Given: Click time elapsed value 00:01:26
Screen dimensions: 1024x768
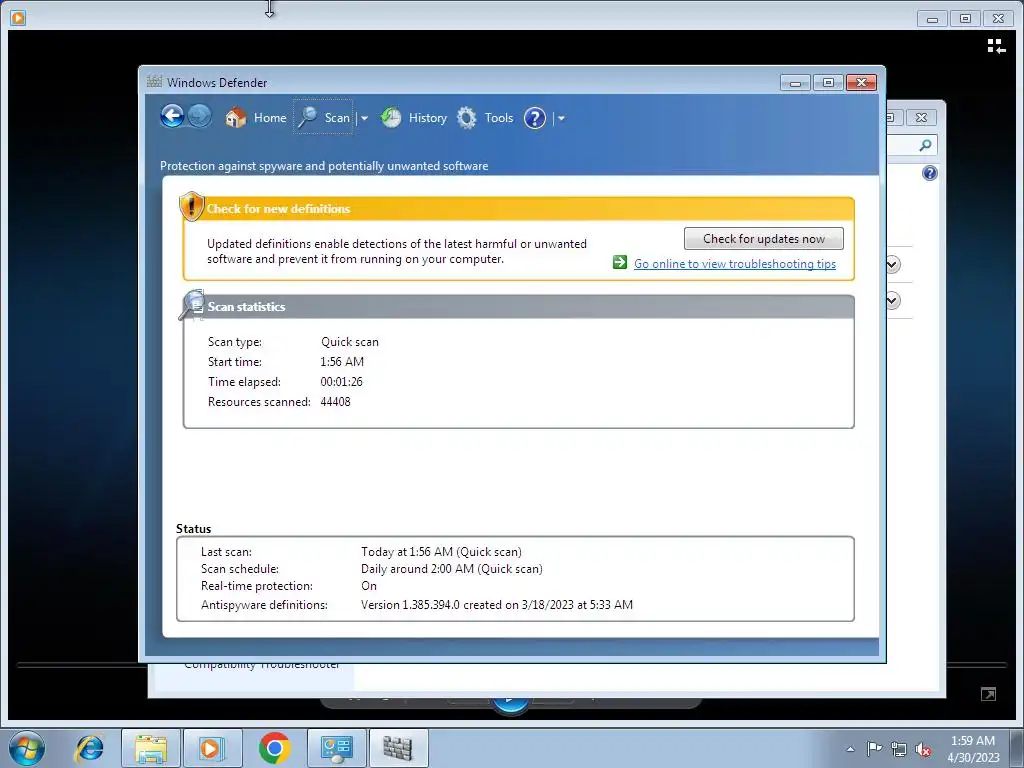Looking at the screenshot, I should 341,381.
